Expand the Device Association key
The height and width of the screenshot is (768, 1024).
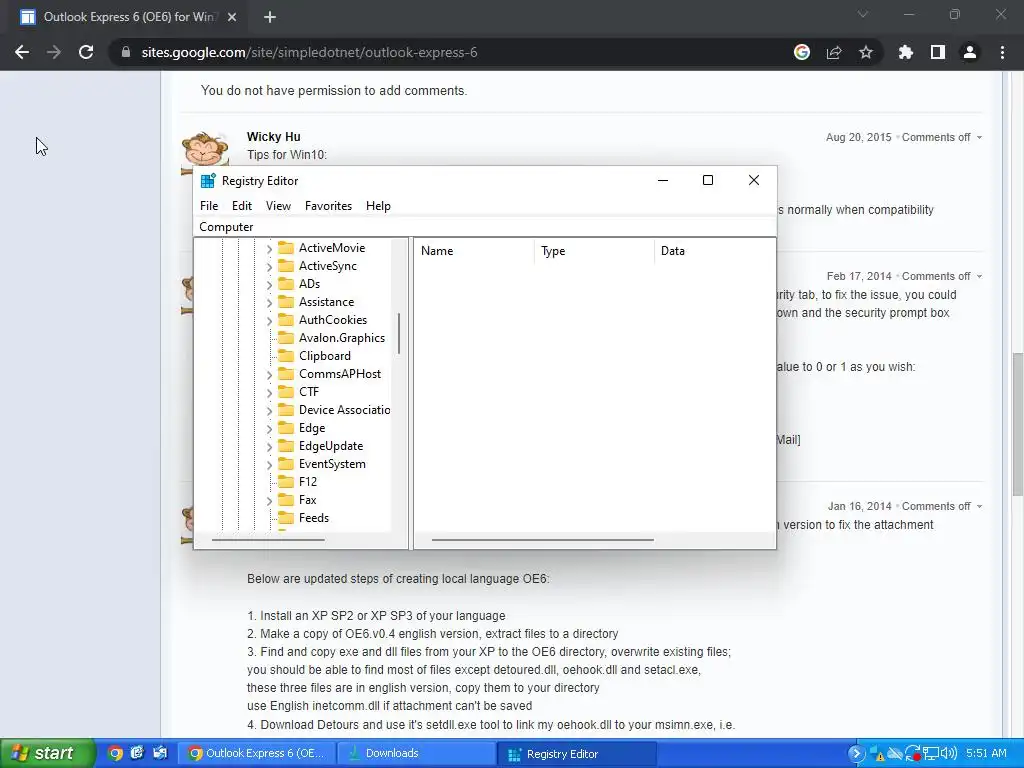pyautogui.click(x=269, y=410)
